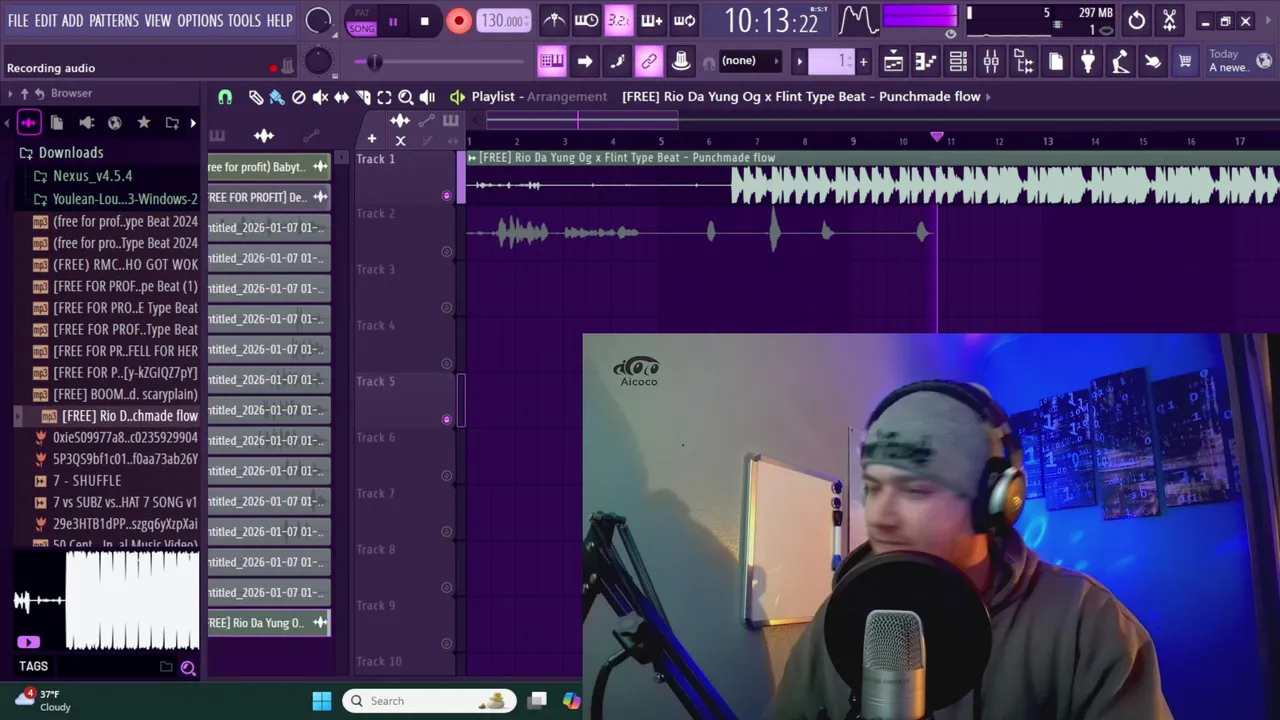Select the speaker sounds browser tab
The width and height of the screenshot is (1280, 720).
[x=86, y=123]
